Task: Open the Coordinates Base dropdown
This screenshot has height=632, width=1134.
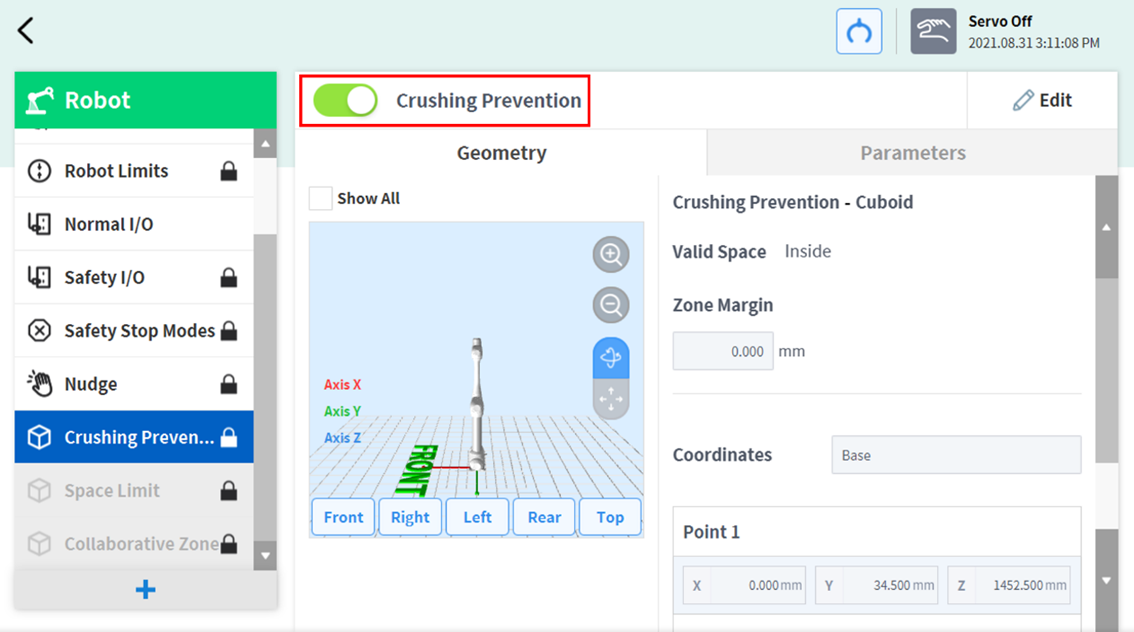Action: pyautogui.click(x=955, y=455)
